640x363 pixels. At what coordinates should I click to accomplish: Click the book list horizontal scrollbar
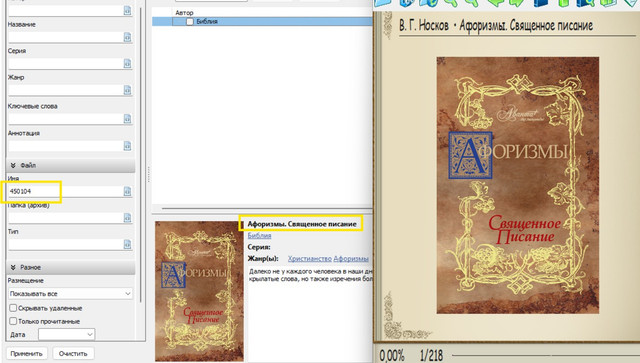pyautogui.click(x=267, y=209)
